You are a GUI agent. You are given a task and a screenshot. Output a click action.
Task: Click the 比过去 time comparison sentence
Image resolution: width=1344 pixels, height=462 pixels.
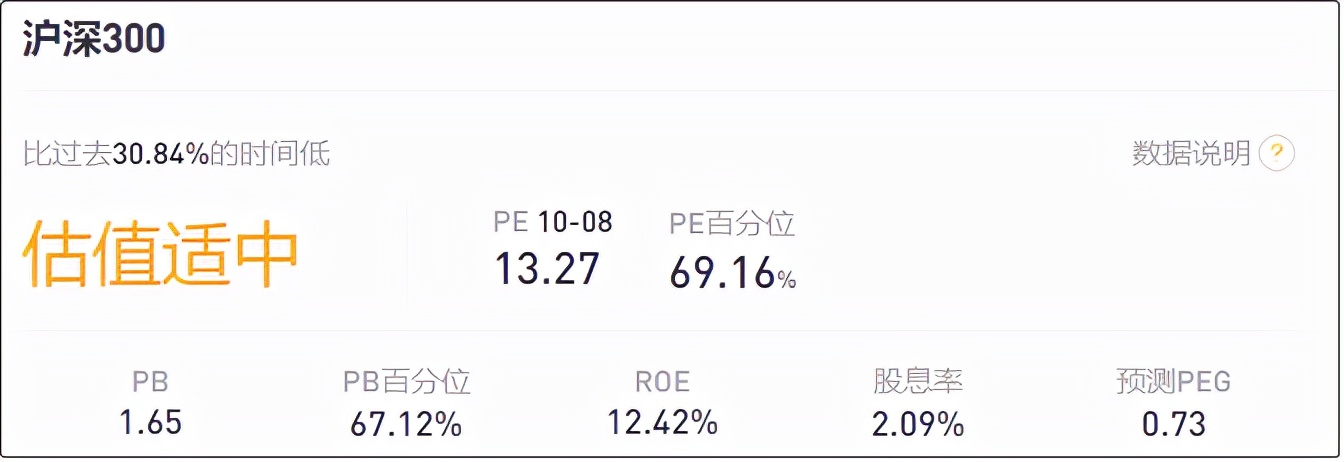point(176,154)
